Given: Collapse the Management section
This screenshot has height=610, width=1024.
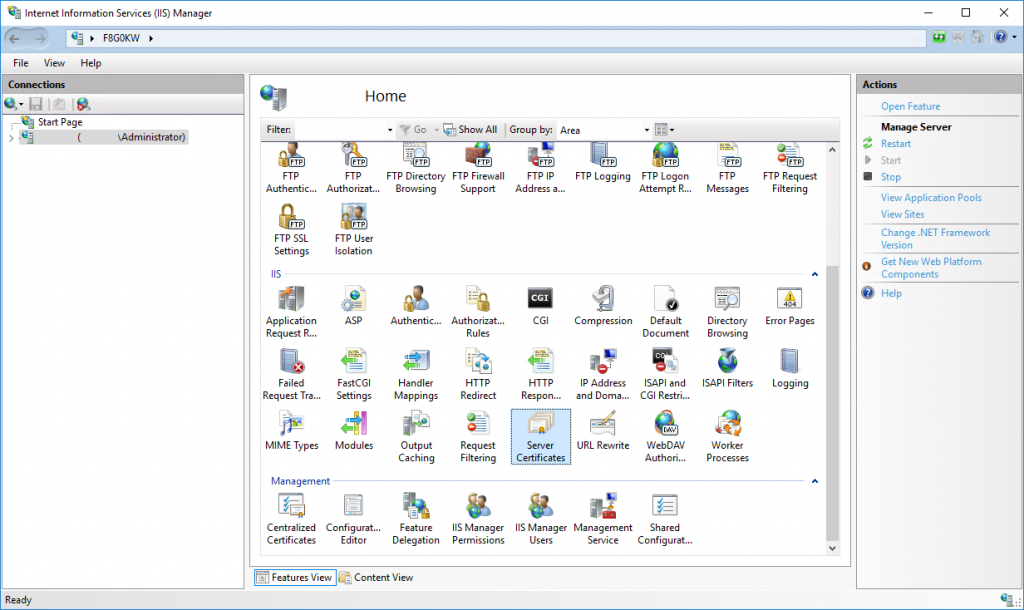Looking at the screenshot, I should (x=814, y=481).
